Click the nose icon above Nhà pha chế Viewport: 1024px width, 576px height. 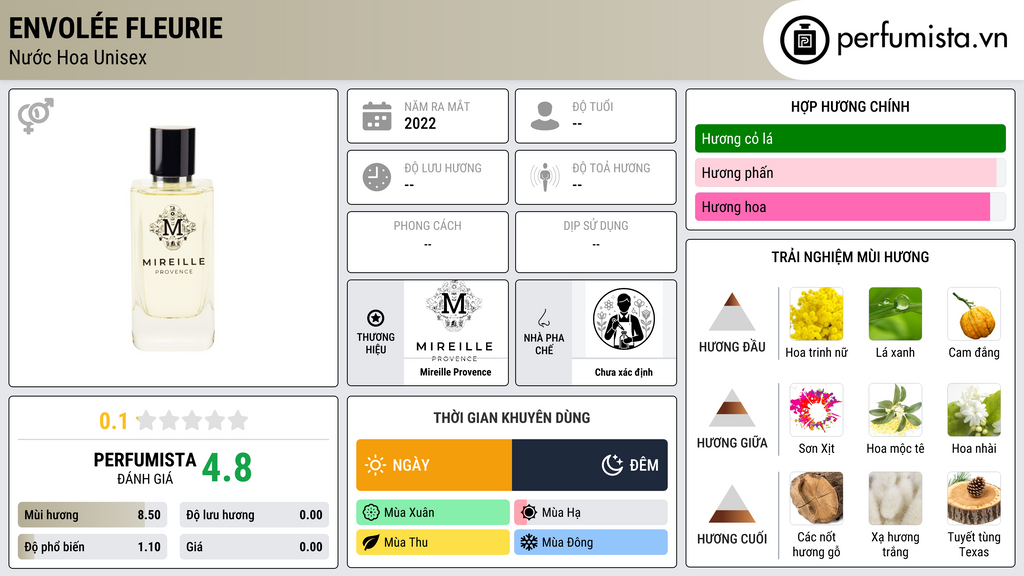click(x=543, y=318)
